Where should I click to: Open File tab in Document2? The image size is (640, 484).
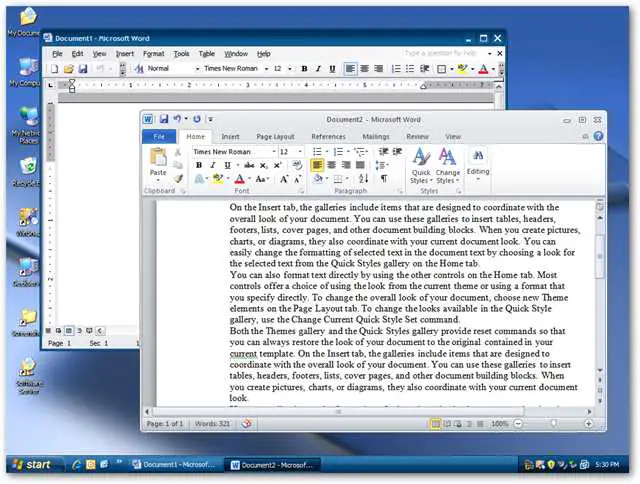coord(159,137)
